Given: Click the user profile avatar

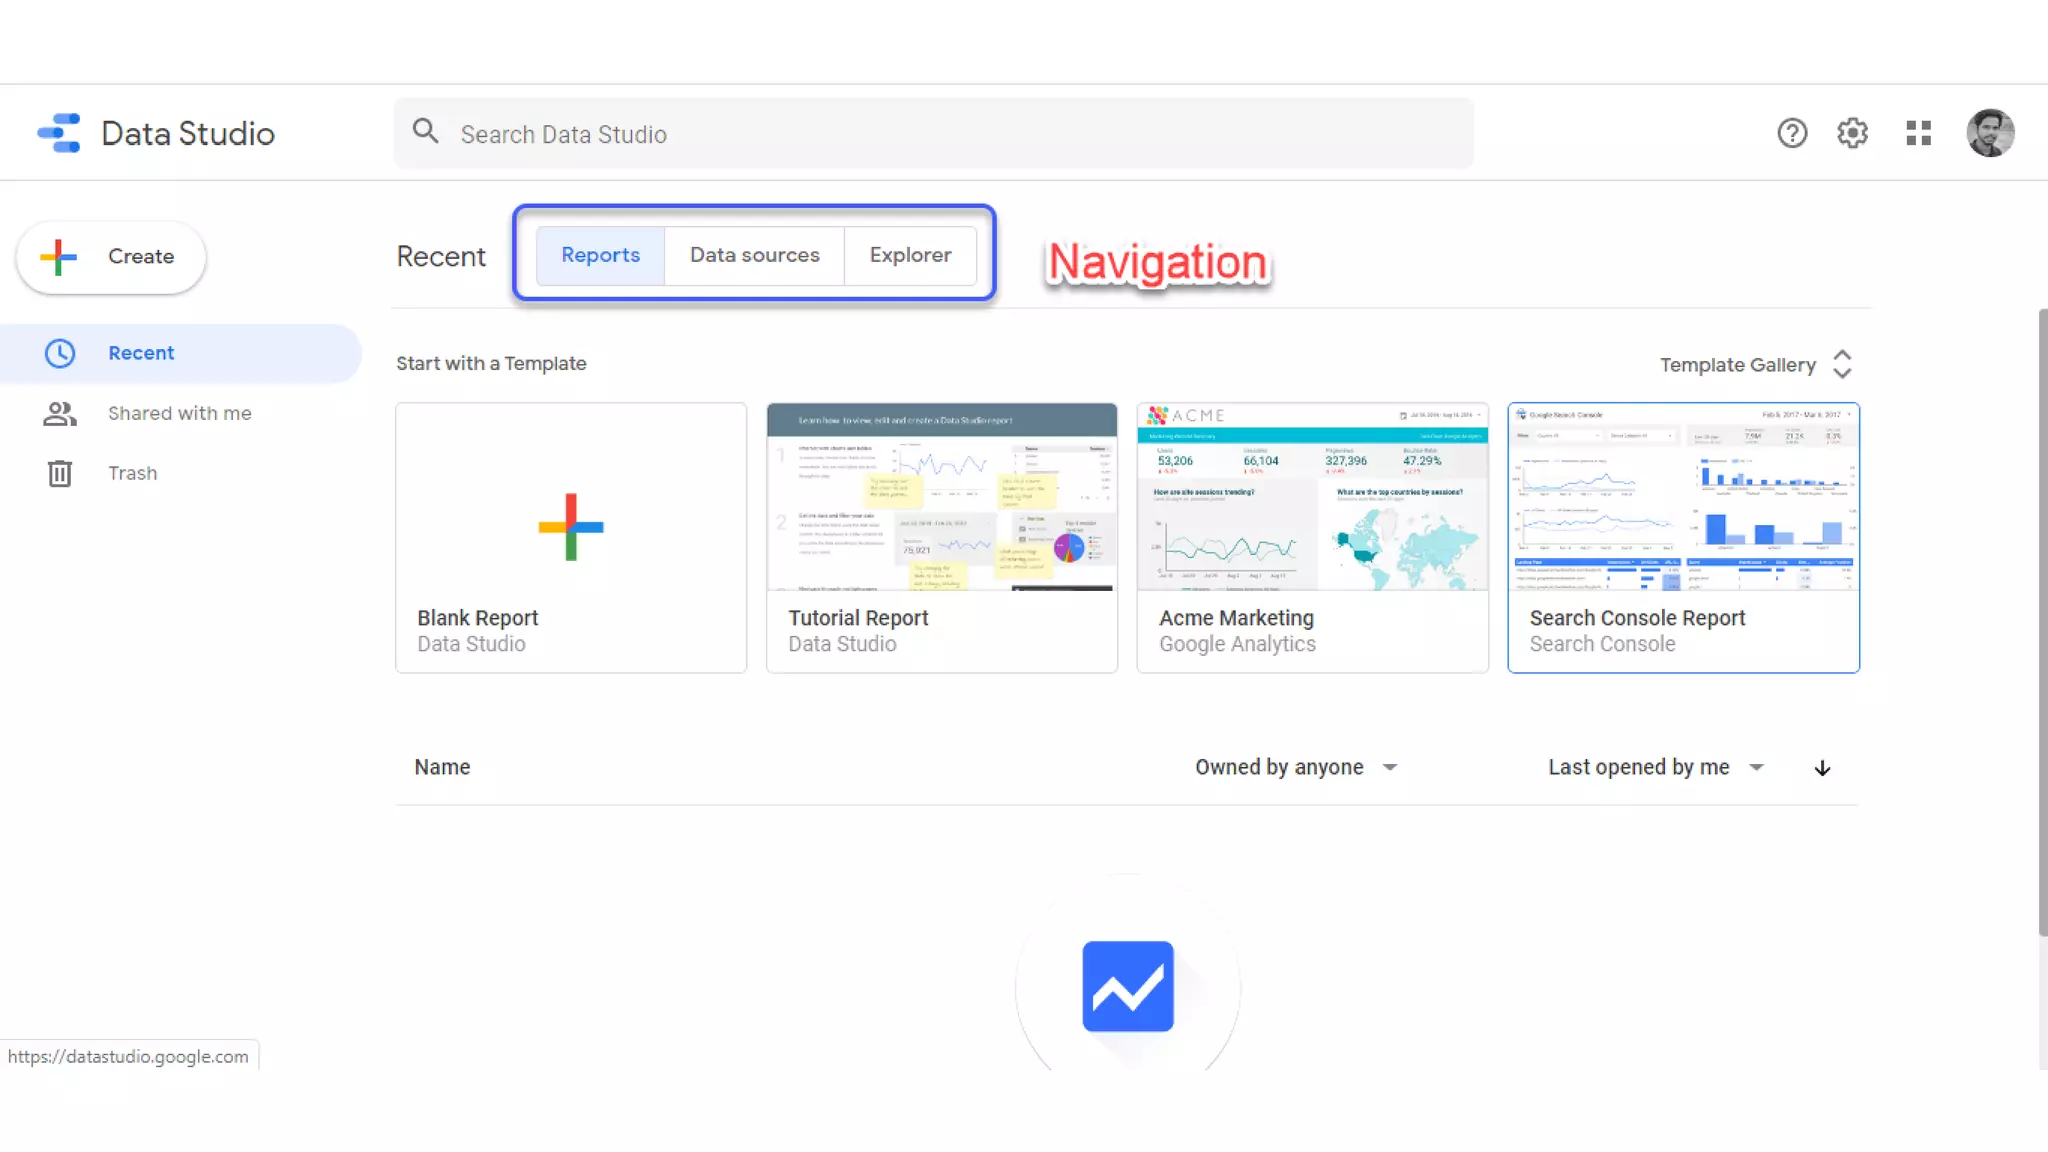Looking at the screenshot, I should (x=1989, y=133).
